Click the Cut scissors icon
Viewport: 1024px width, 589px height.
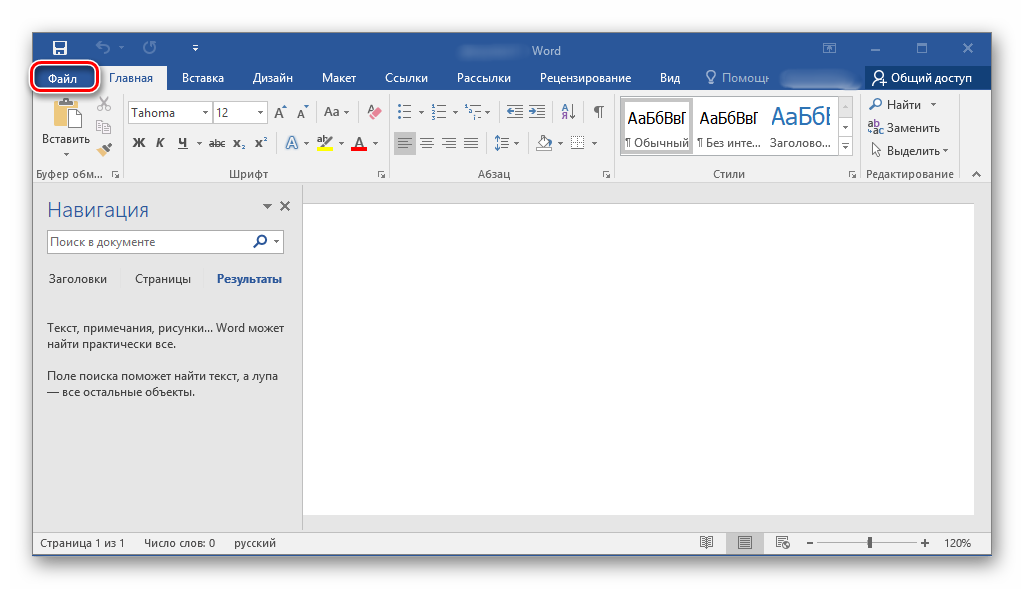pyautogui.click(x=103, y=105)
